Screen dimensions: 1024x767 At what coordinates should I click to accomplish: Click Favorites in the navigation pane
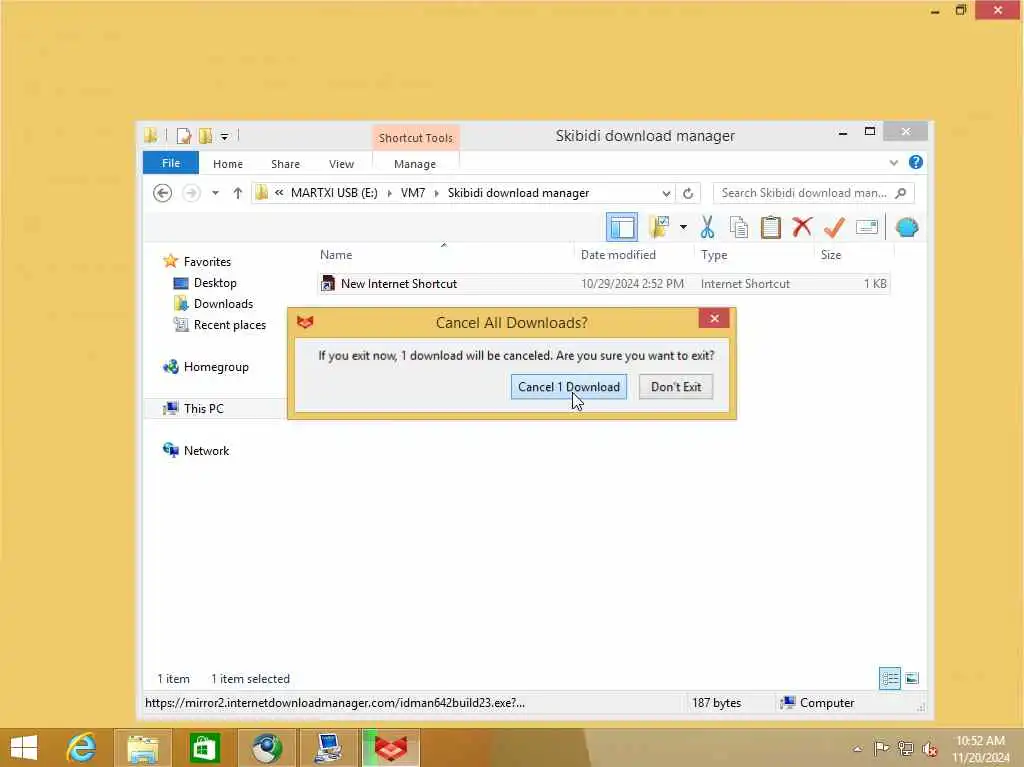[x=207, y=261]
